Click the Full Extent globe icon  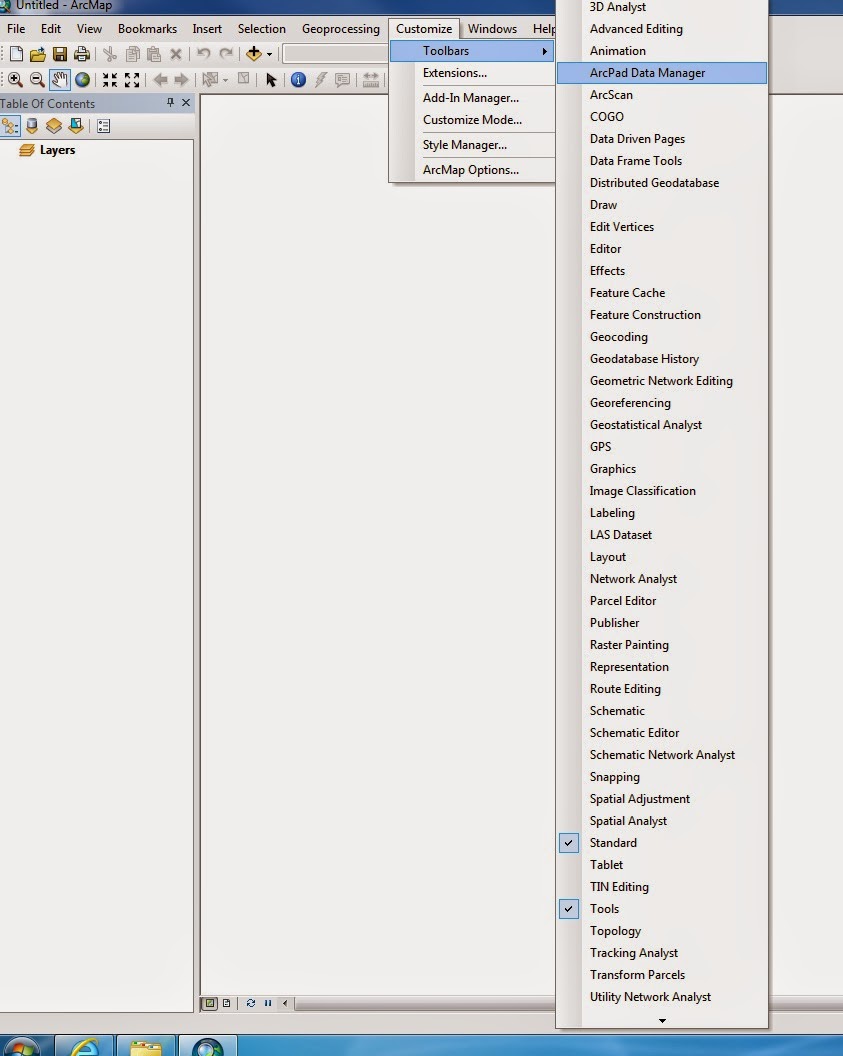point(82,80)
